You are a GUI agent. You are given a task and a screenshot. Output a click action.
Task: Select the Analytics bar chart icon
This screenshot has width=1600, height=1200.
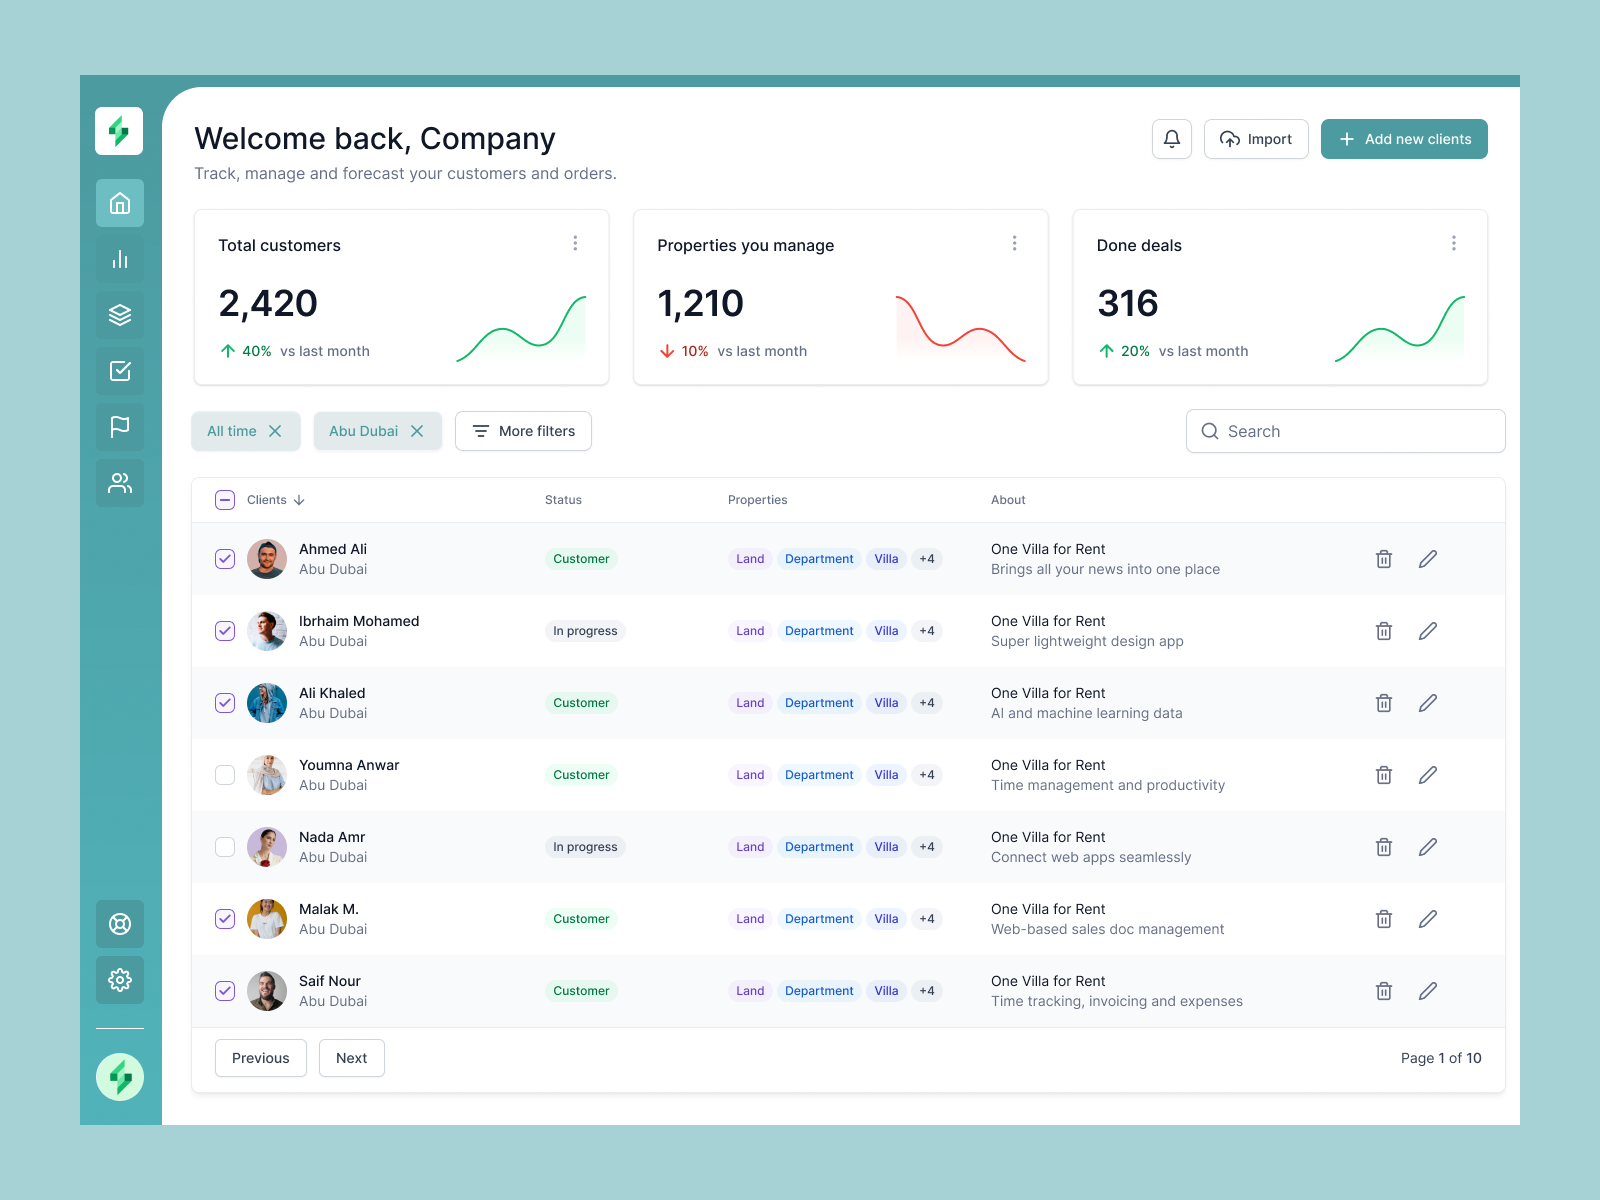click(119, 259)
